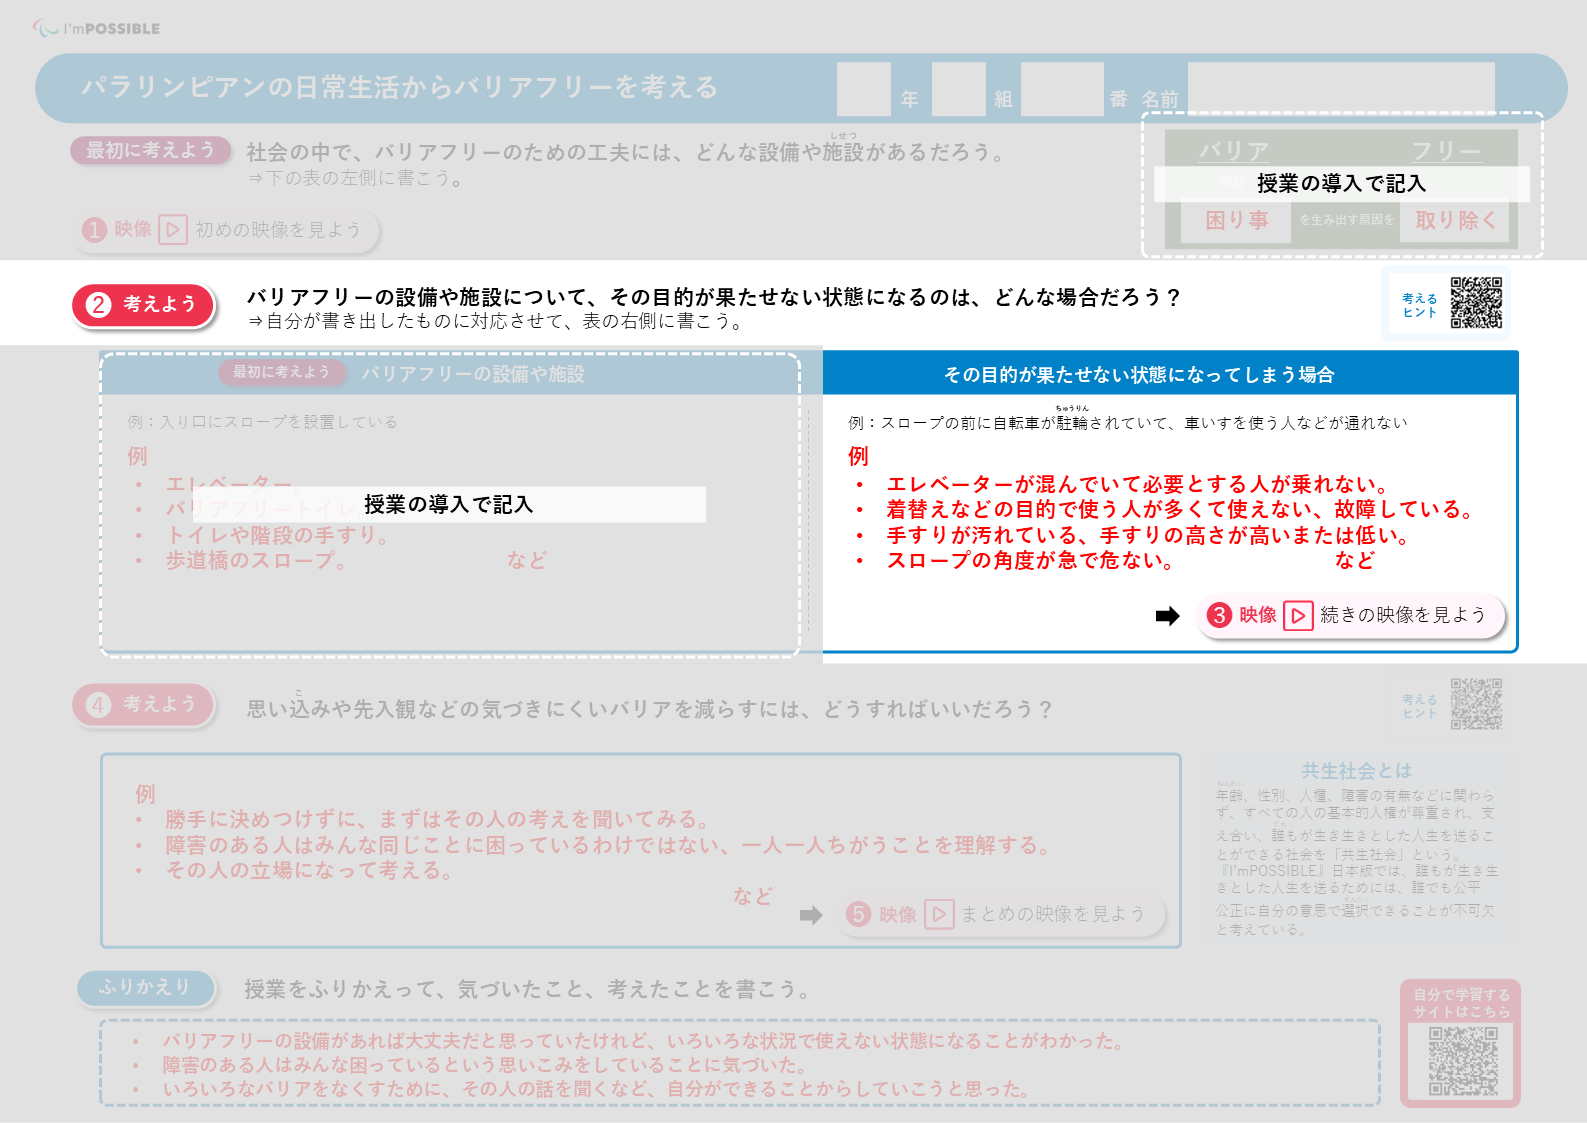Click the I'mPOSSIBLE logo
This screenshot has width=1587, height=1123.
97,28
